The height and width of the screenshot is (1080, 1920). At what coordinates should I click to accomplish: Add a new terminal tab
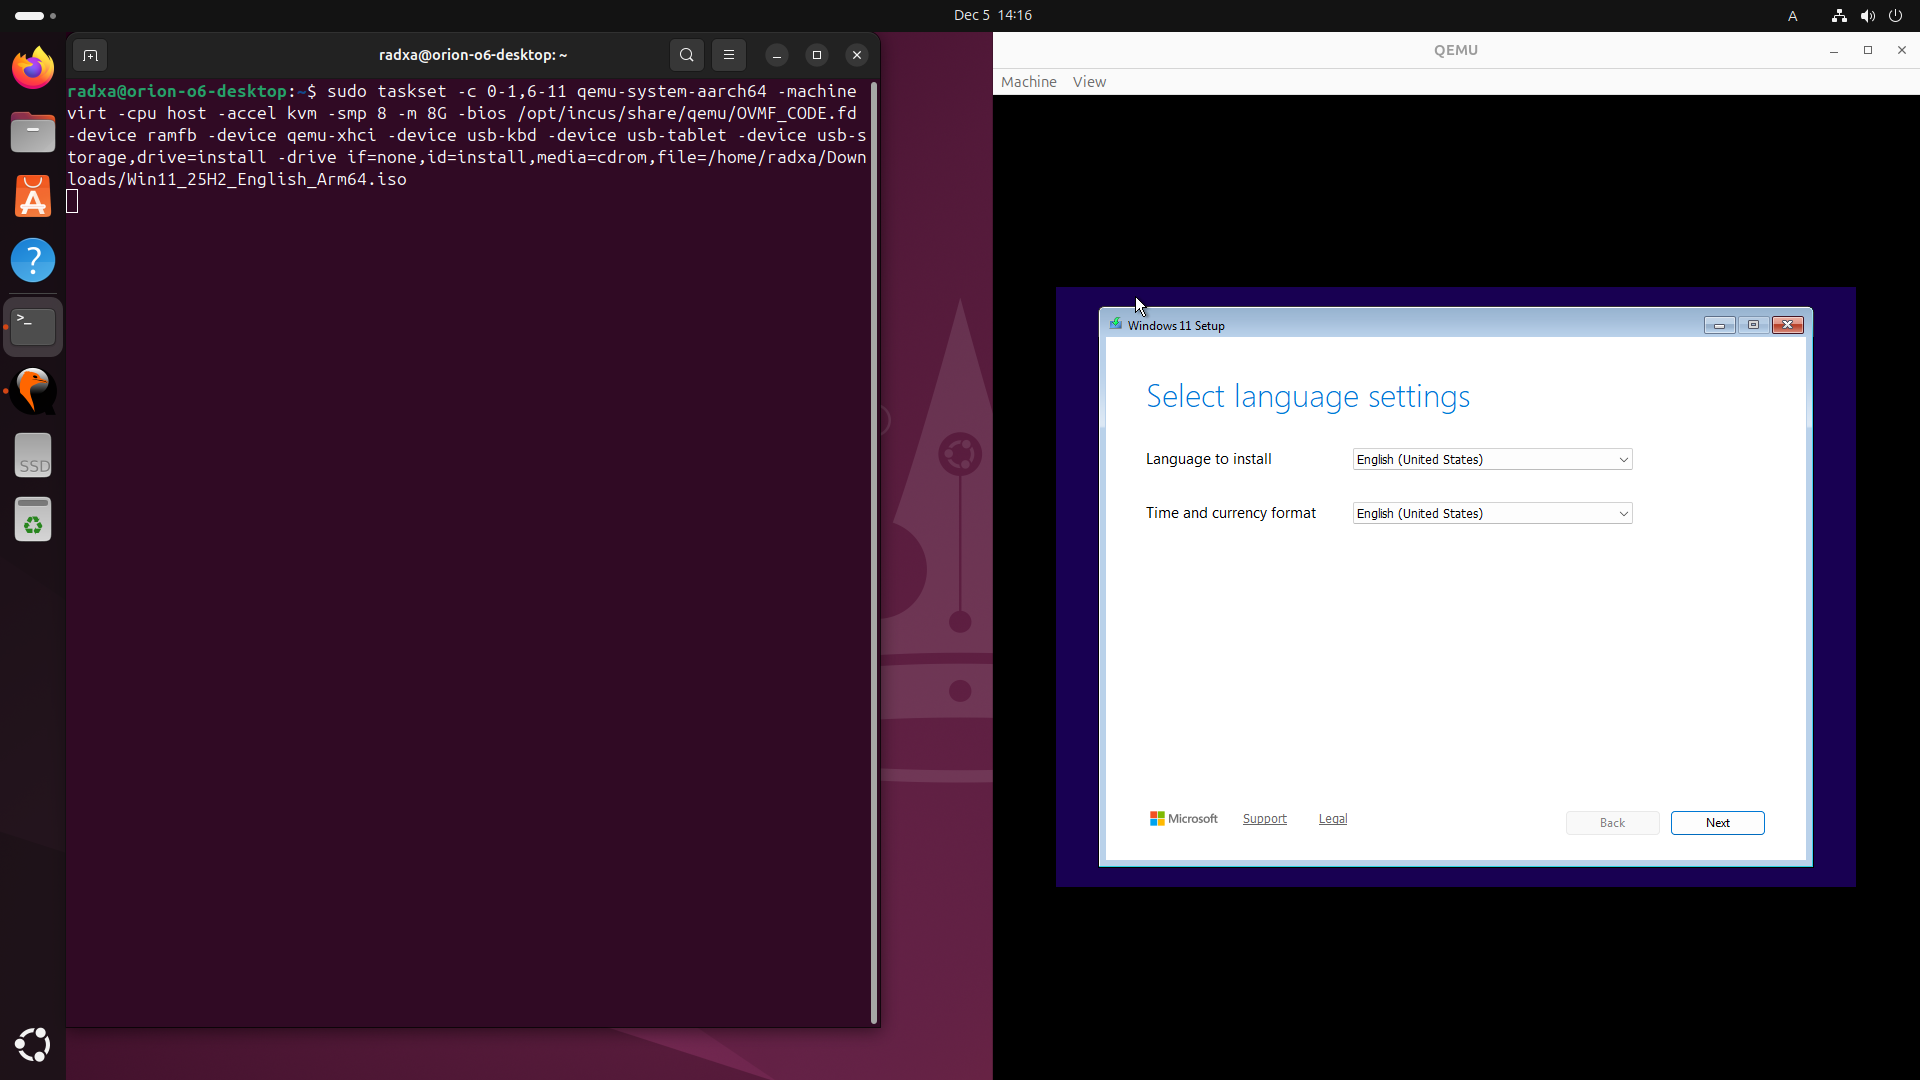tap(90, 55)
